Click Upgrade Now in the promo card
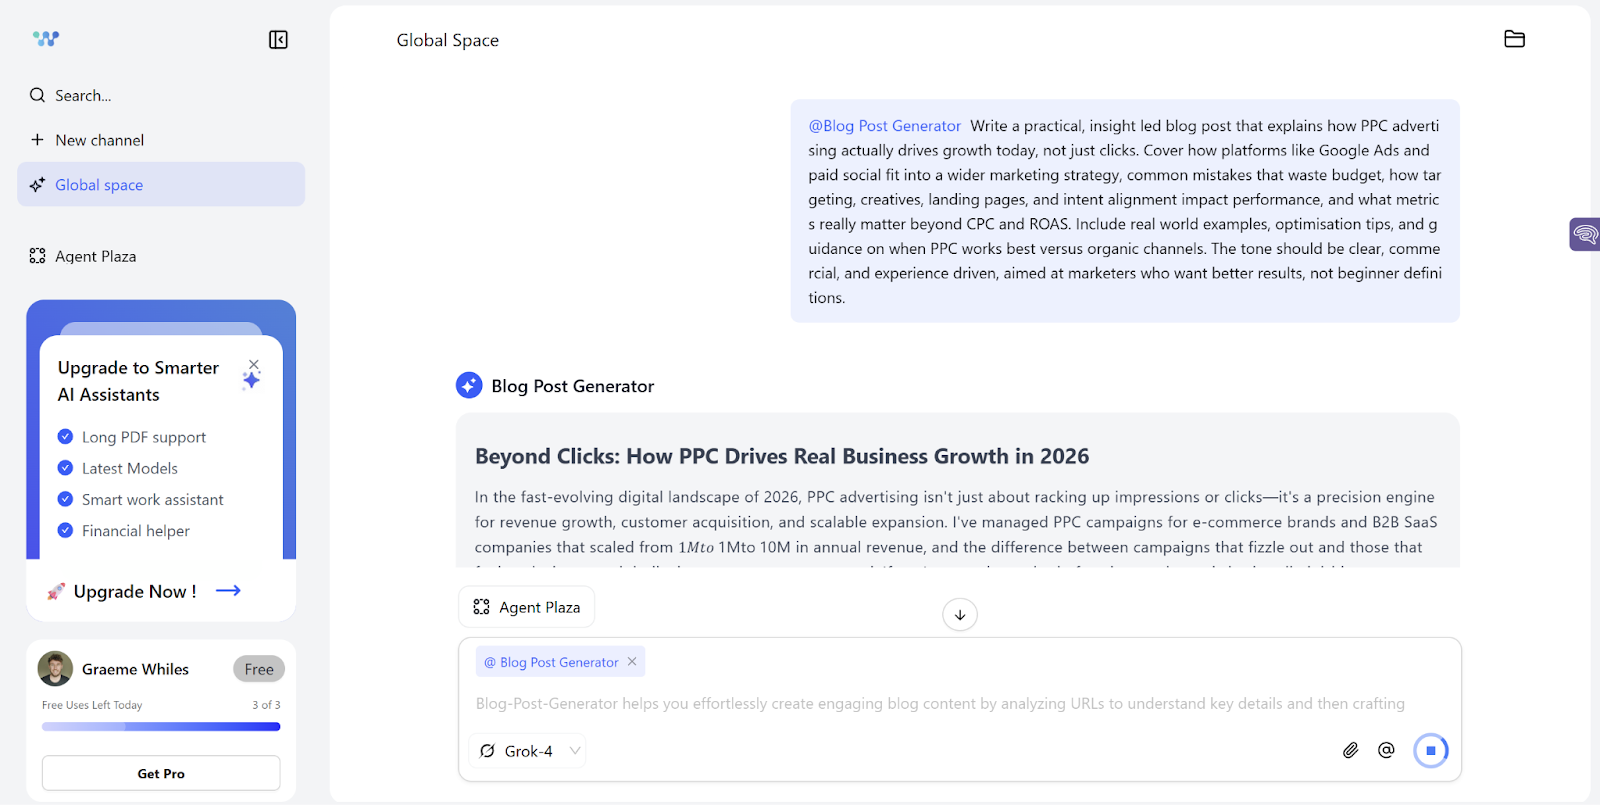Viewport: 1600px width, 805px height. click(x=135, y=590)
